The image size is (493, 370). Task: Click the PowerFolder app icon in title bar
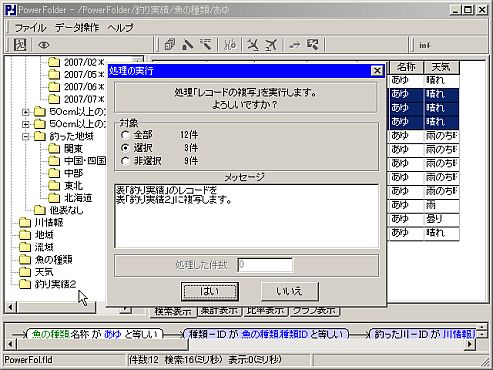click(x=10, y=10)
